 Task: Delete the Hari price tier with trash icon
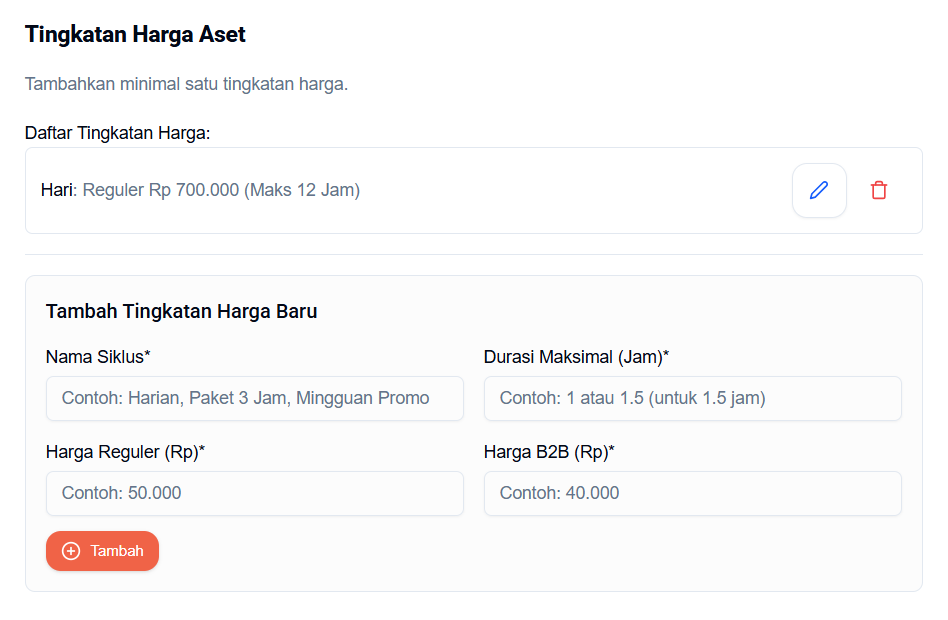click(x=878, y=190)
